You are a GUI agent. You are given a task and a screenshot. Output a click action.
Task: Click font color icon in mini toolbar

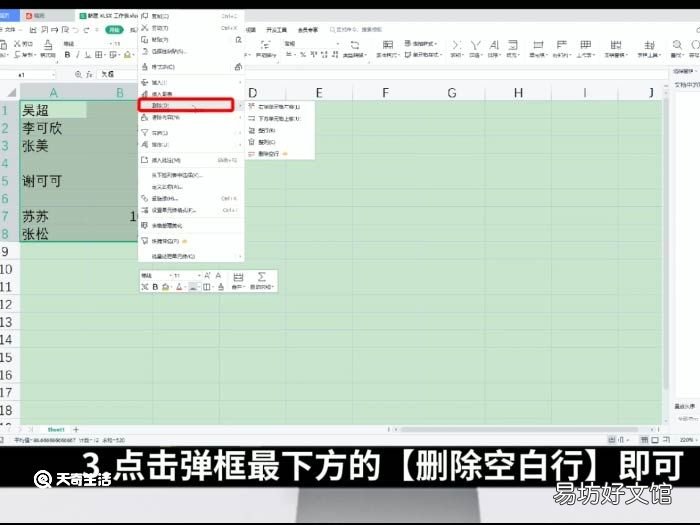179,287
